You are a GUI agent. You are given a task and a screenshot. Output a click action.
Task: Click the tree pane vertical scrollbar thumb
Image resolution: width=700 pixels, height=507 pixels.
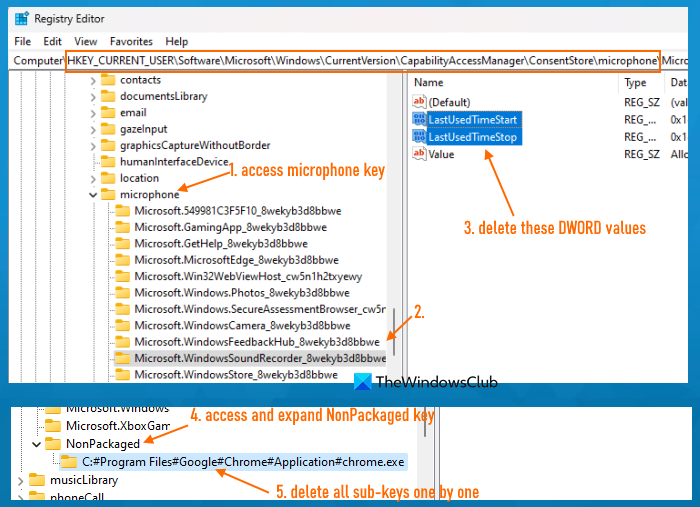[394, 331]
